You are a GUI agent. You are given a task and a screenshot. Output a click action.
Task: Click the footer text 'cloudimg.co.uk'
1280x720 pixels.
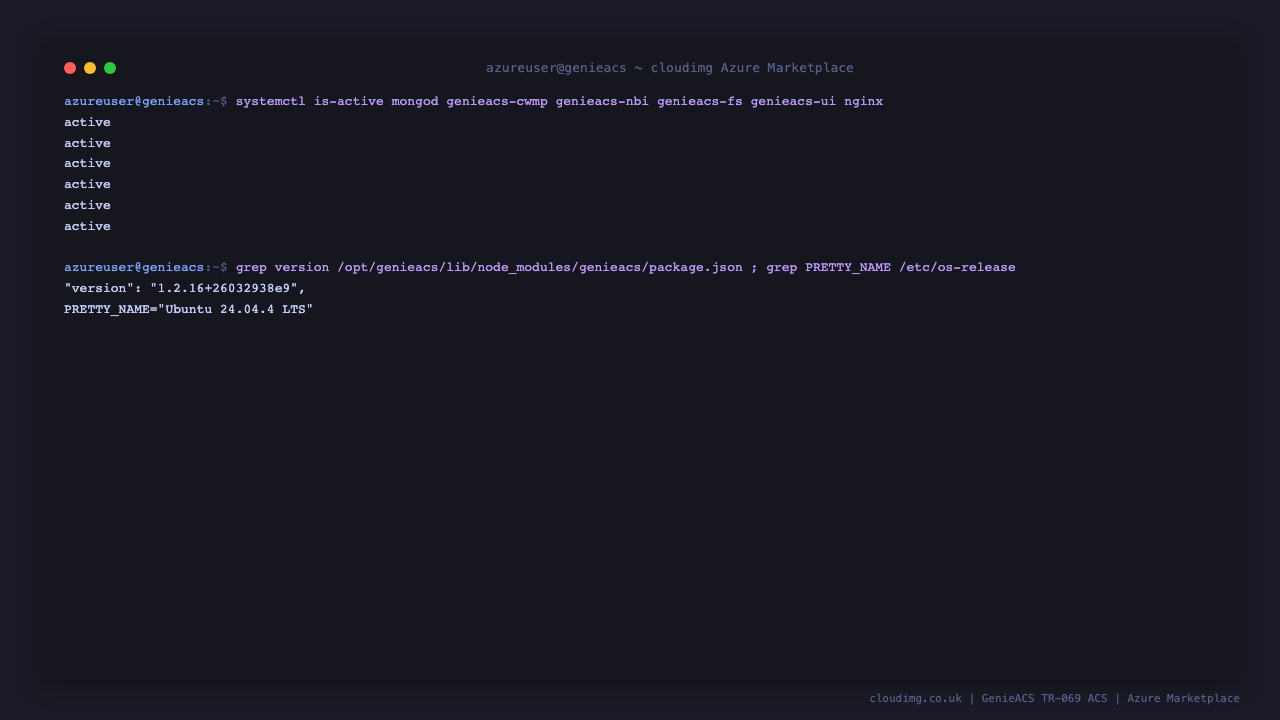[915, 698]
